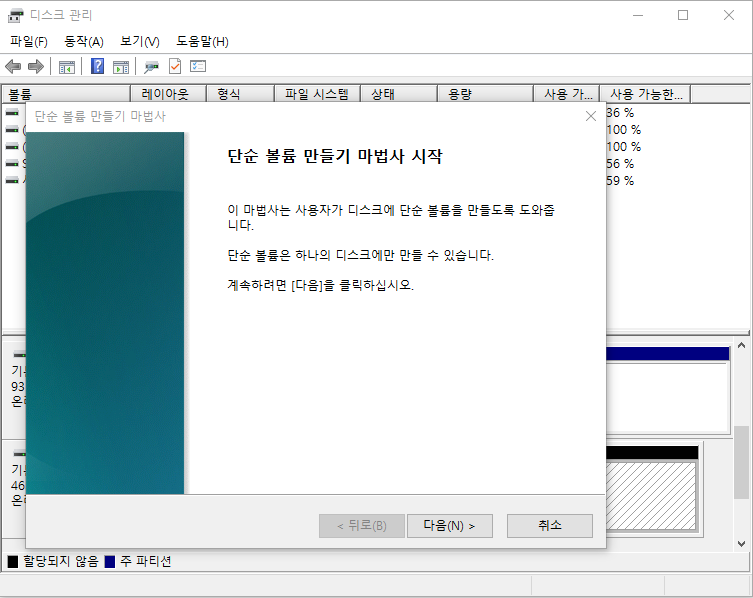Click the checkmark properties toolbar icon
The image size is (753, 598).
[x=175, y=66]
